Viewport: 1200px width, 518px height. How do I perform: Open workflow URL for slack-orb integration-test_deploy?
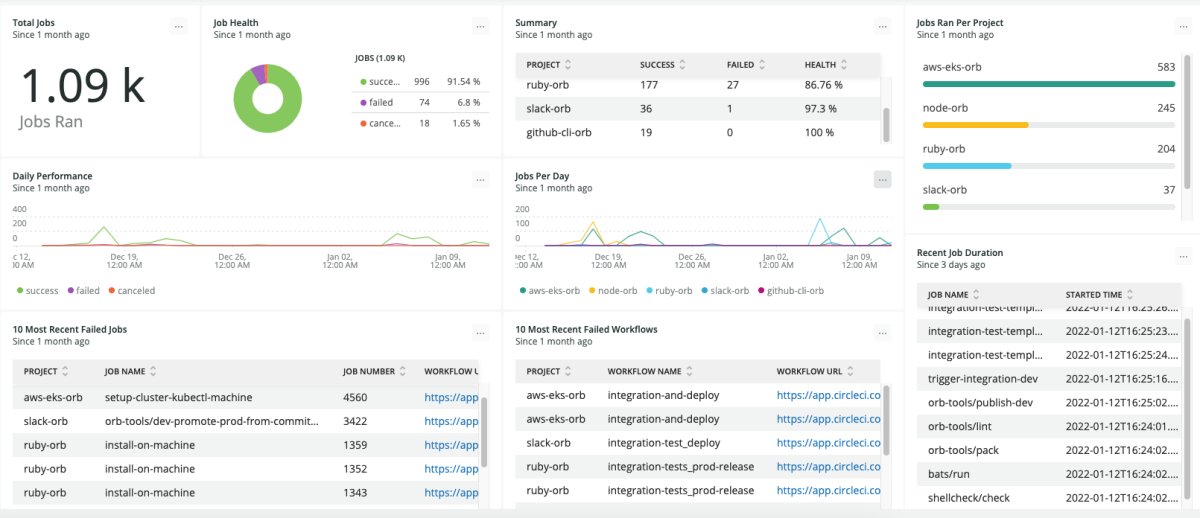coord(828,443)
